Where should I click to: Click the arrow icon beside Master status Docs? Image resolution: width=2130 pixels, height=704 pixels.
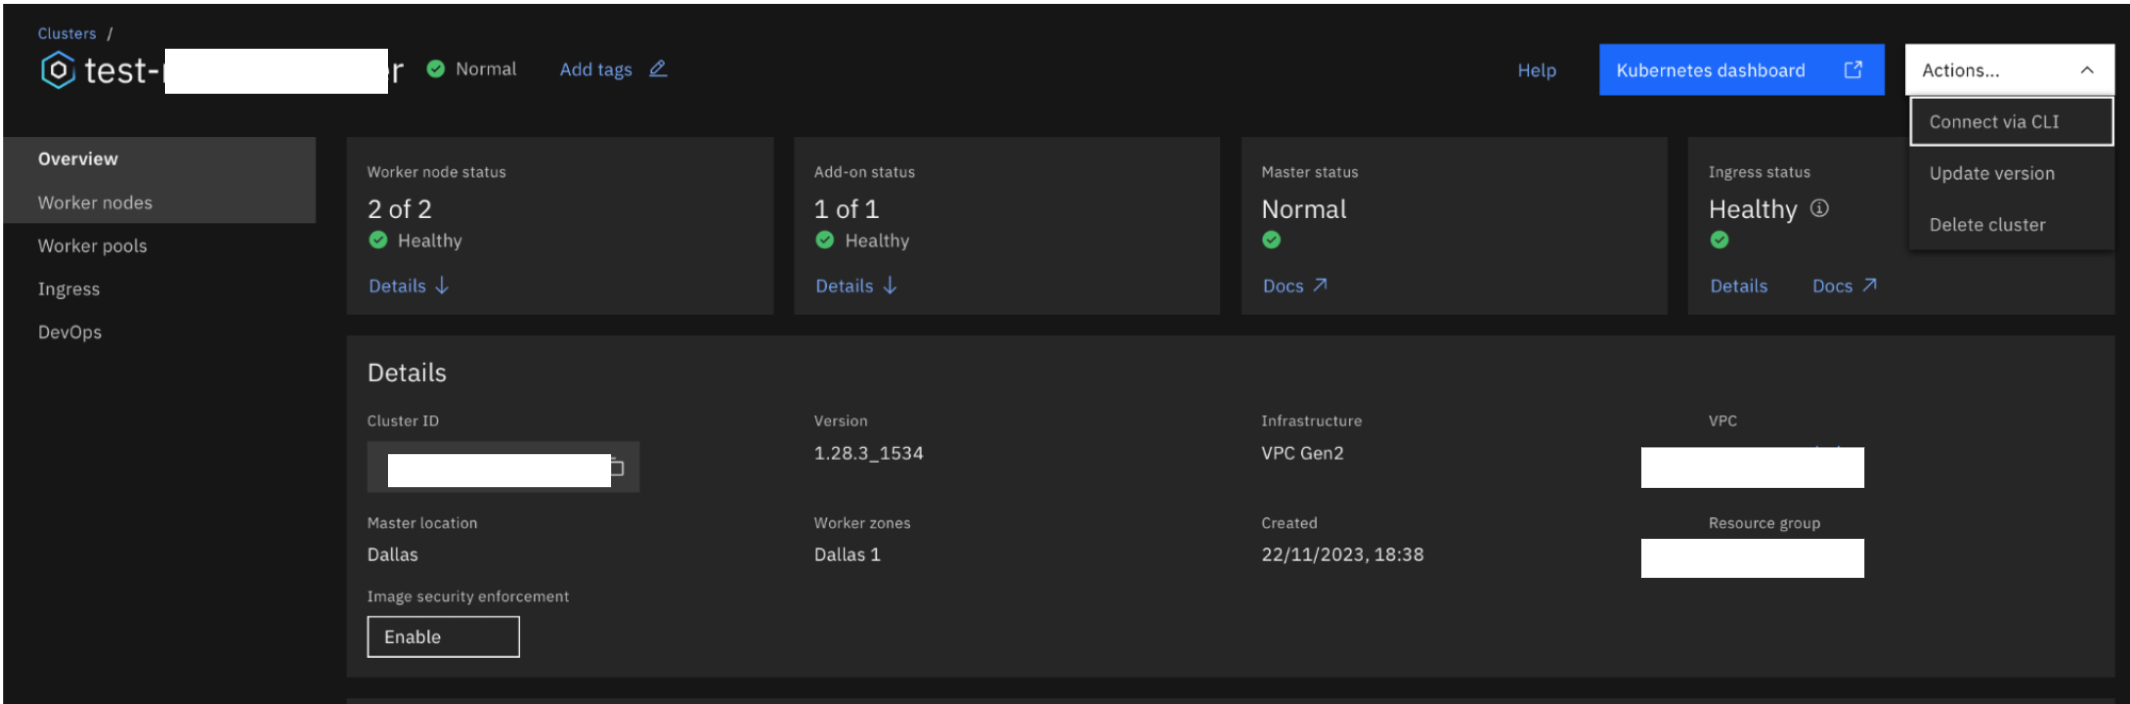[x=1320, y=285]
